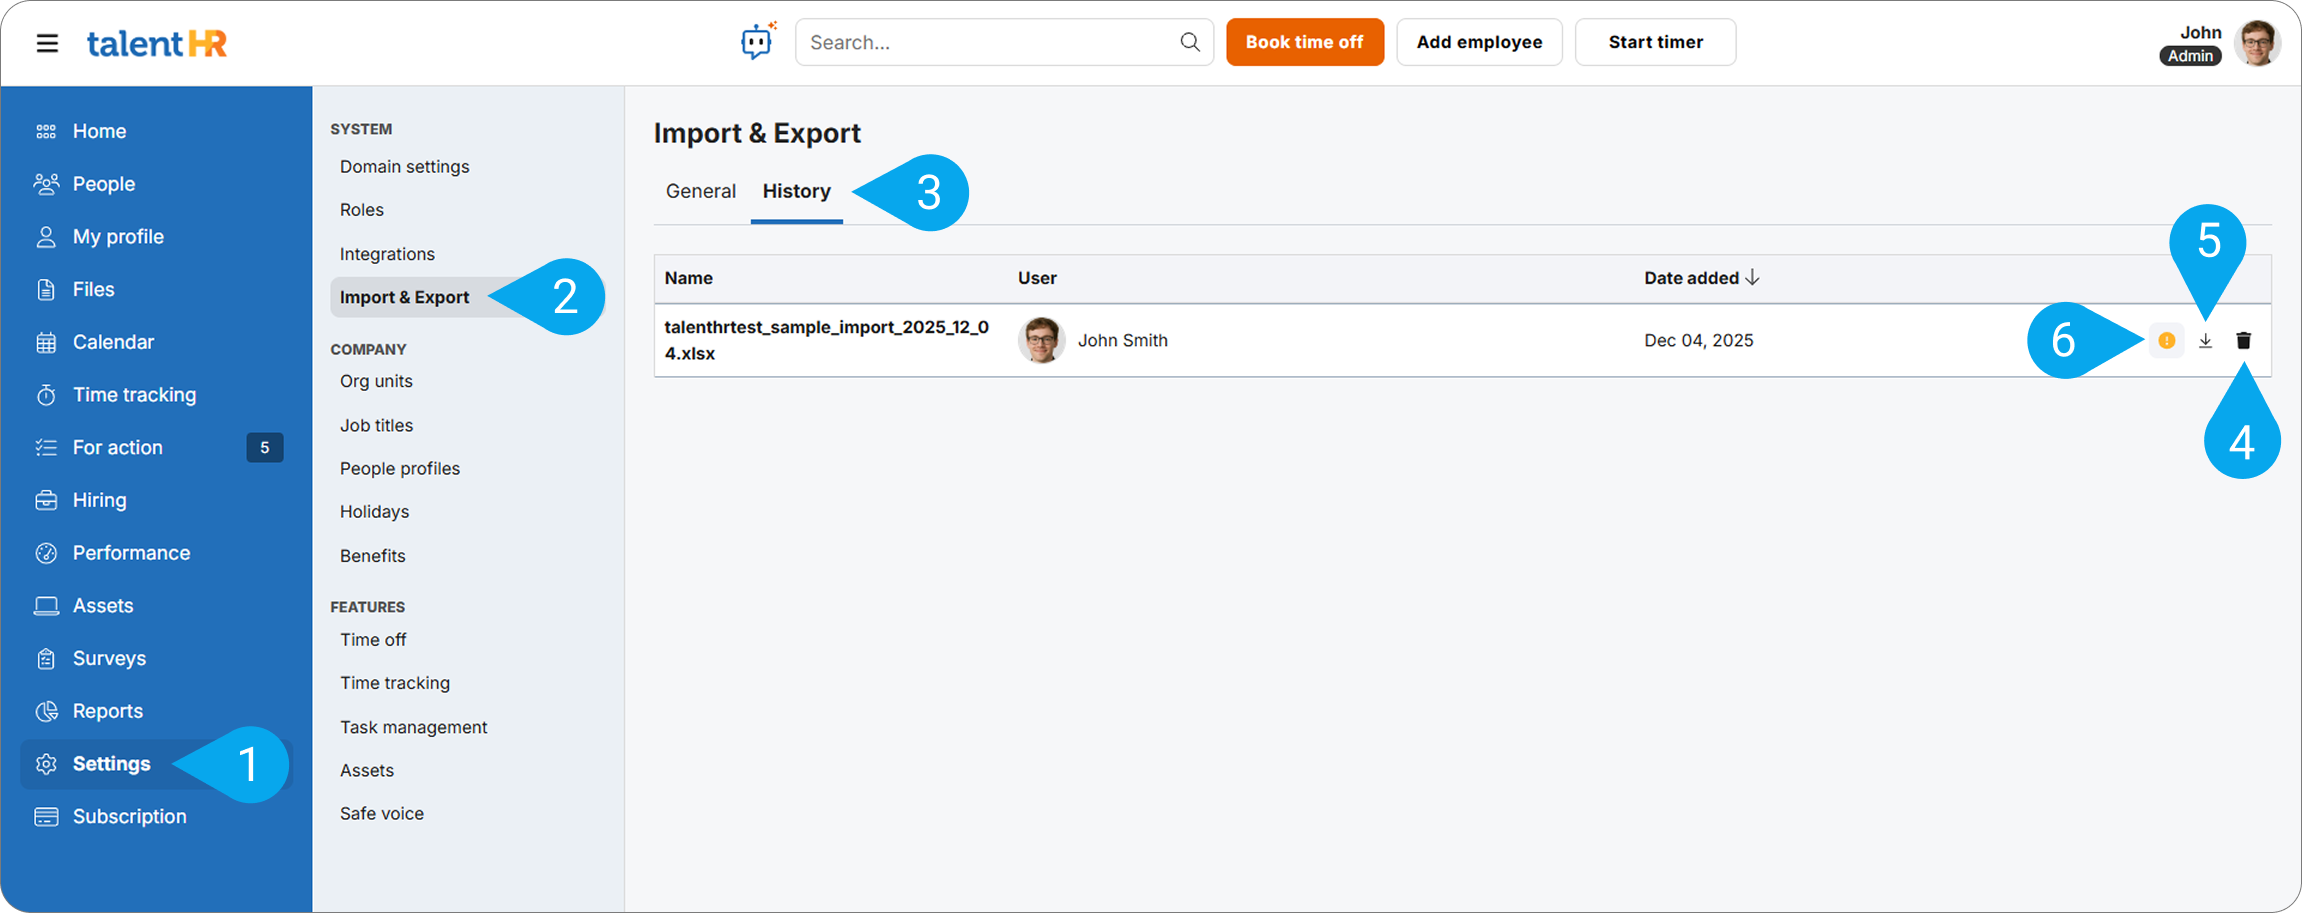The image size is (2302, 913).
Task: Download the imported xlsx file
Action: pos(2205,341)
